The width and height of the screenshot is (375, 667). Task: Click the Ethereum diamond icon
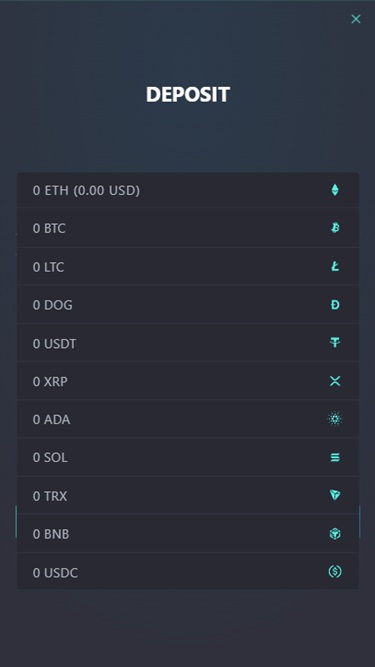pos(335,190)
